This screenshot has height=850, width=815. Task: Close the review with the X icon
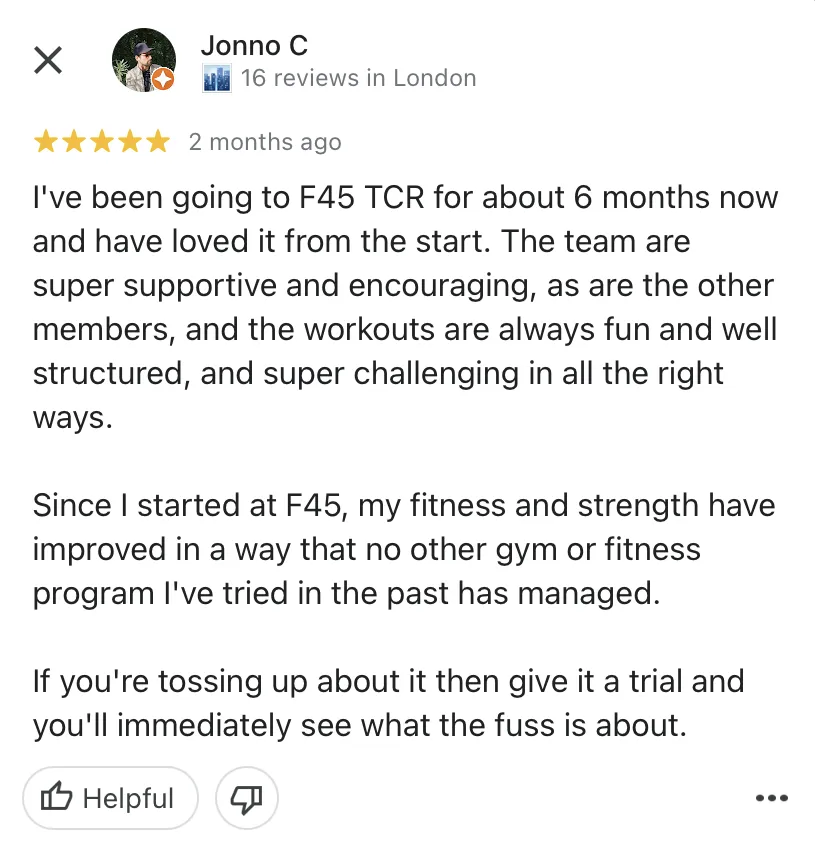tap(48, 60)
